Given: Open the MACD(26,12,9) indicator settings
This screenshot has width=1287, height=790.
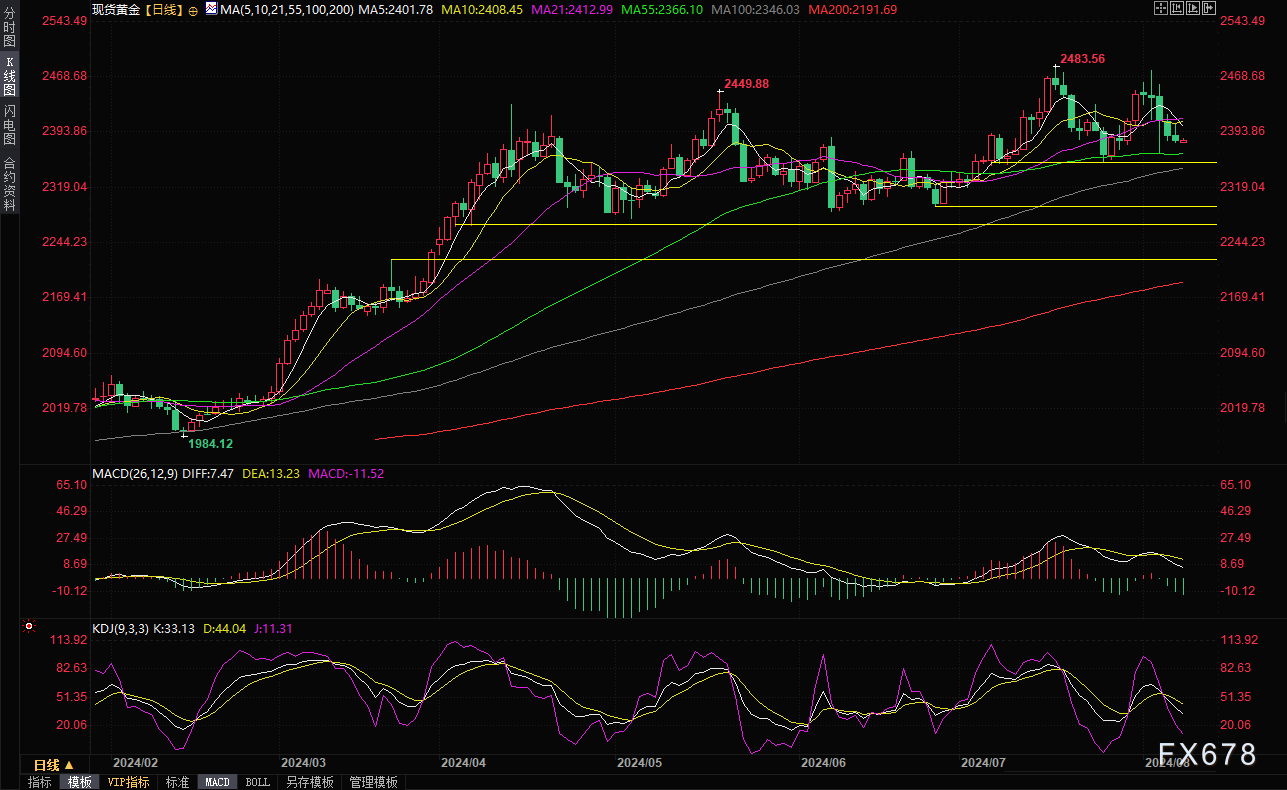Looking at the screenshot, I should [x=132, y=472].
